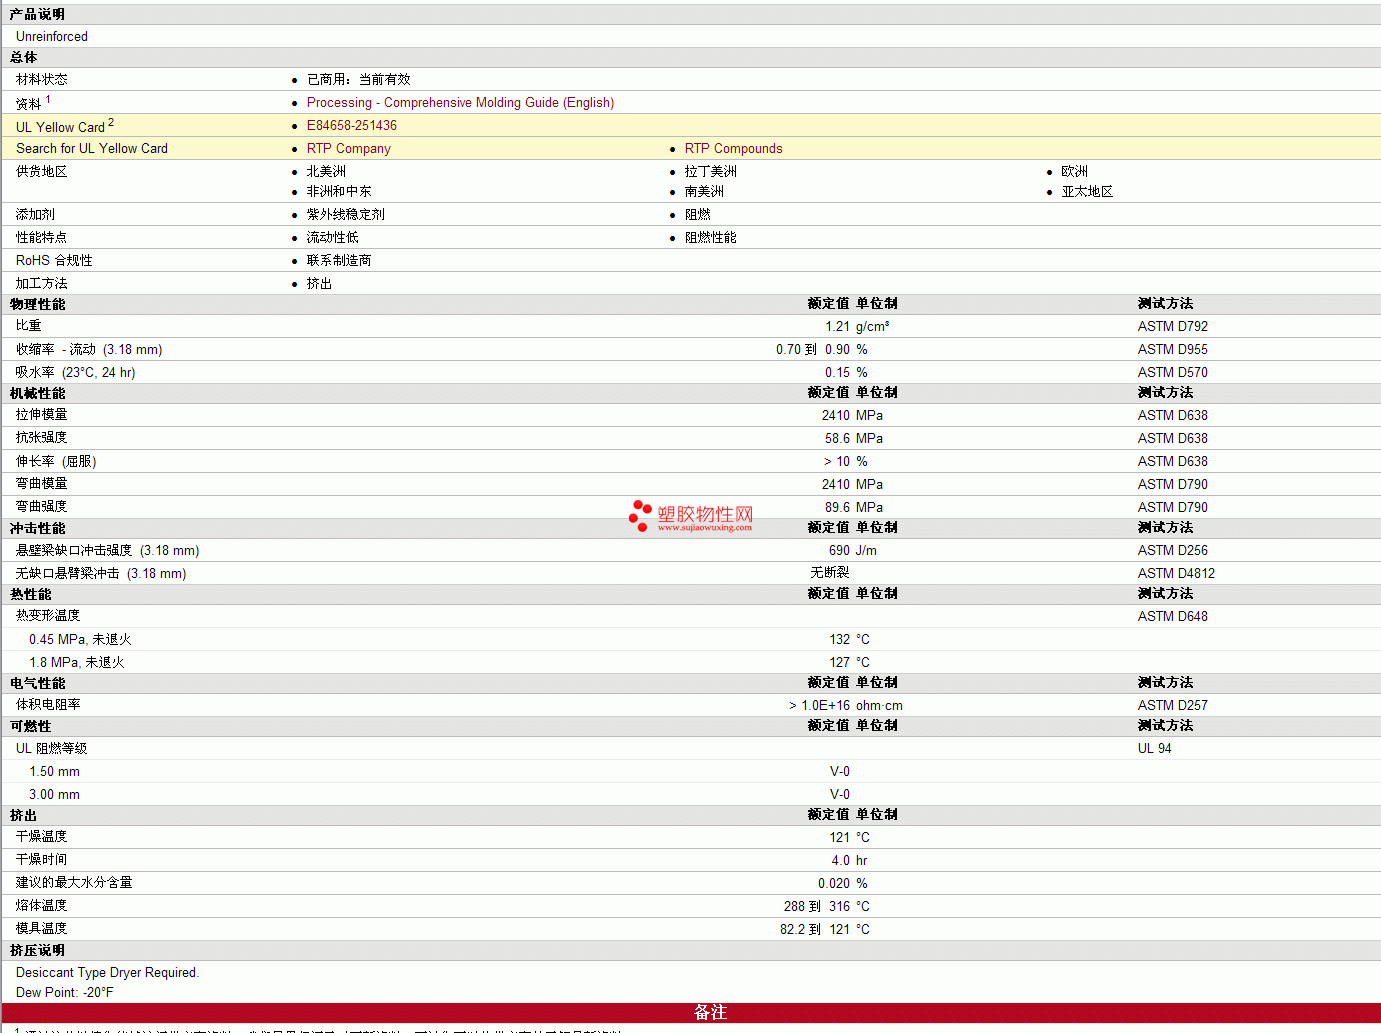Select the '模具温度' row label

click(41, 929)
